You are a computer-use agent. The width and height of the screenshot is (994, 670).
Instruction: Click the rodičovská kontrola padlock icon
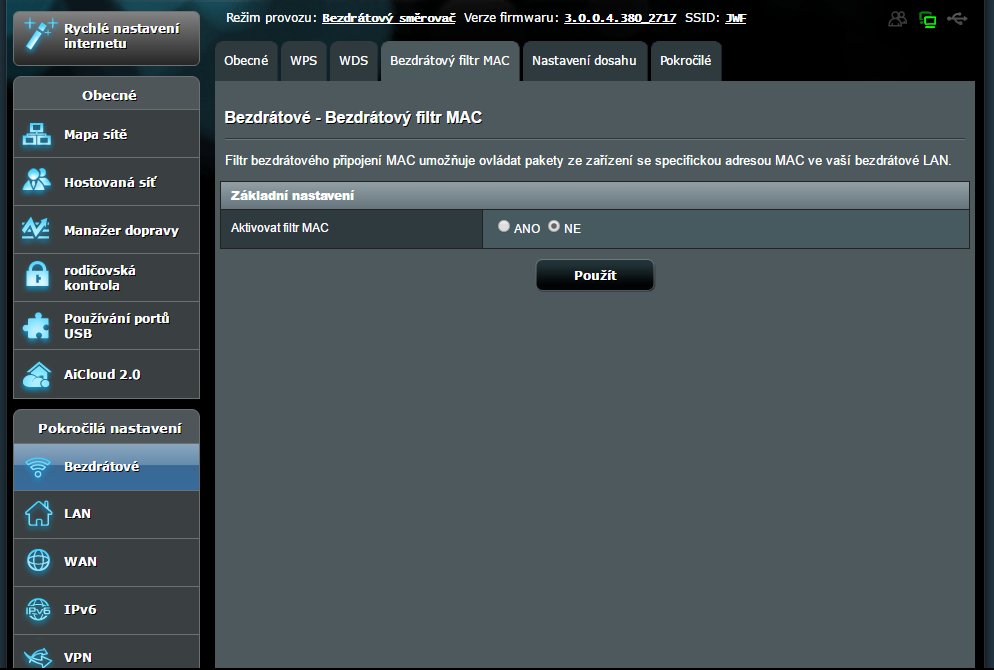tap(37, 277)
